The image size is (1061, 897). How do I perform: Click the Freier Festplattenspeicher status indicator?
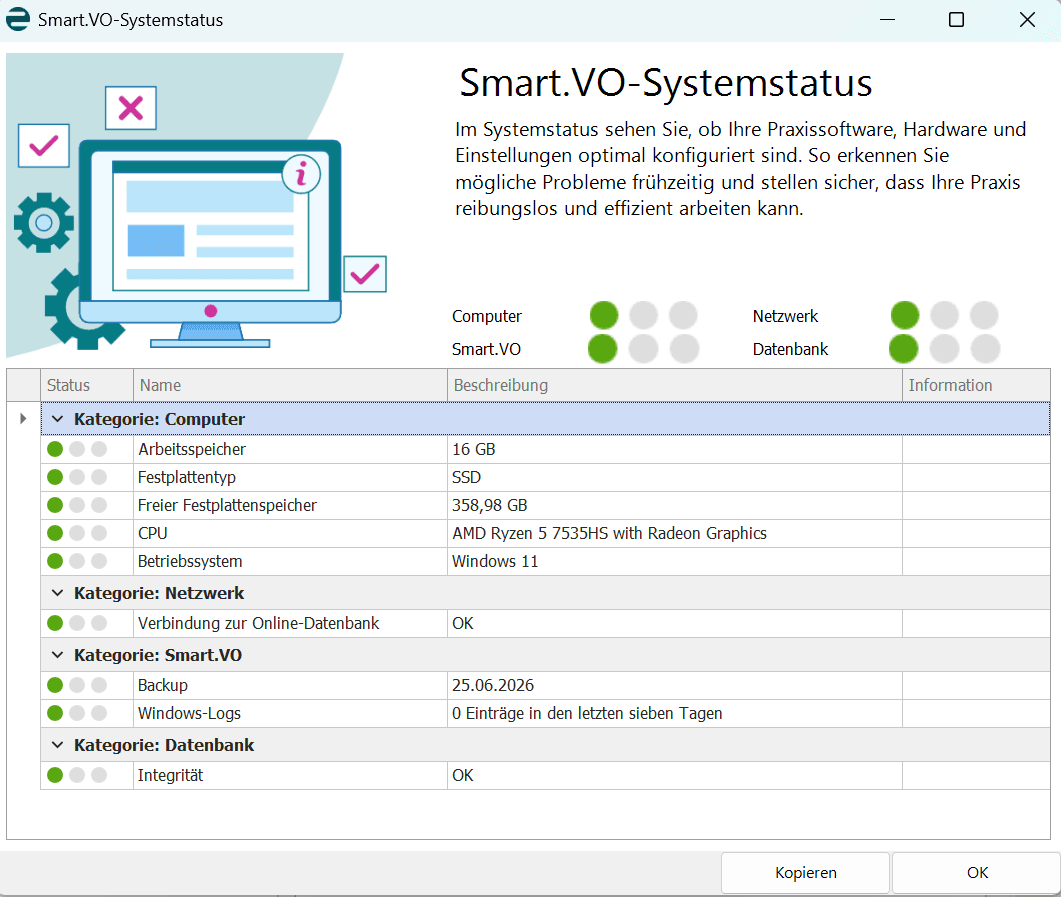click(77, 505)
